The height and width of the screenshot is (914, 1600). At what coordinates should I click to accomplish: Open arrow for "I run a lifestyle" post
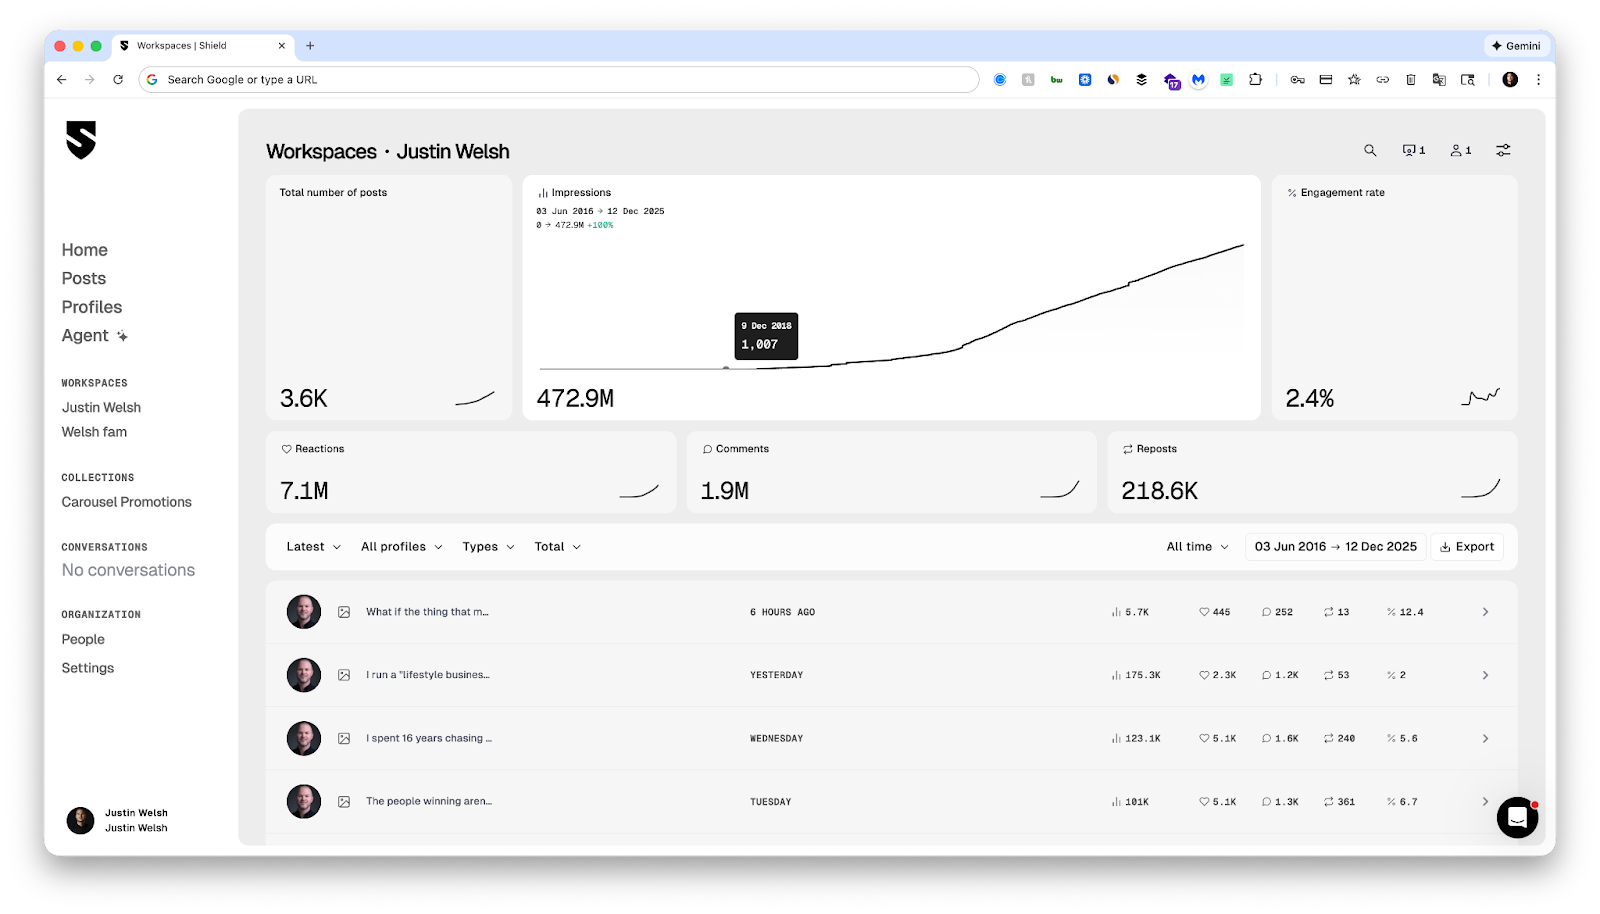click(1485, 675)
